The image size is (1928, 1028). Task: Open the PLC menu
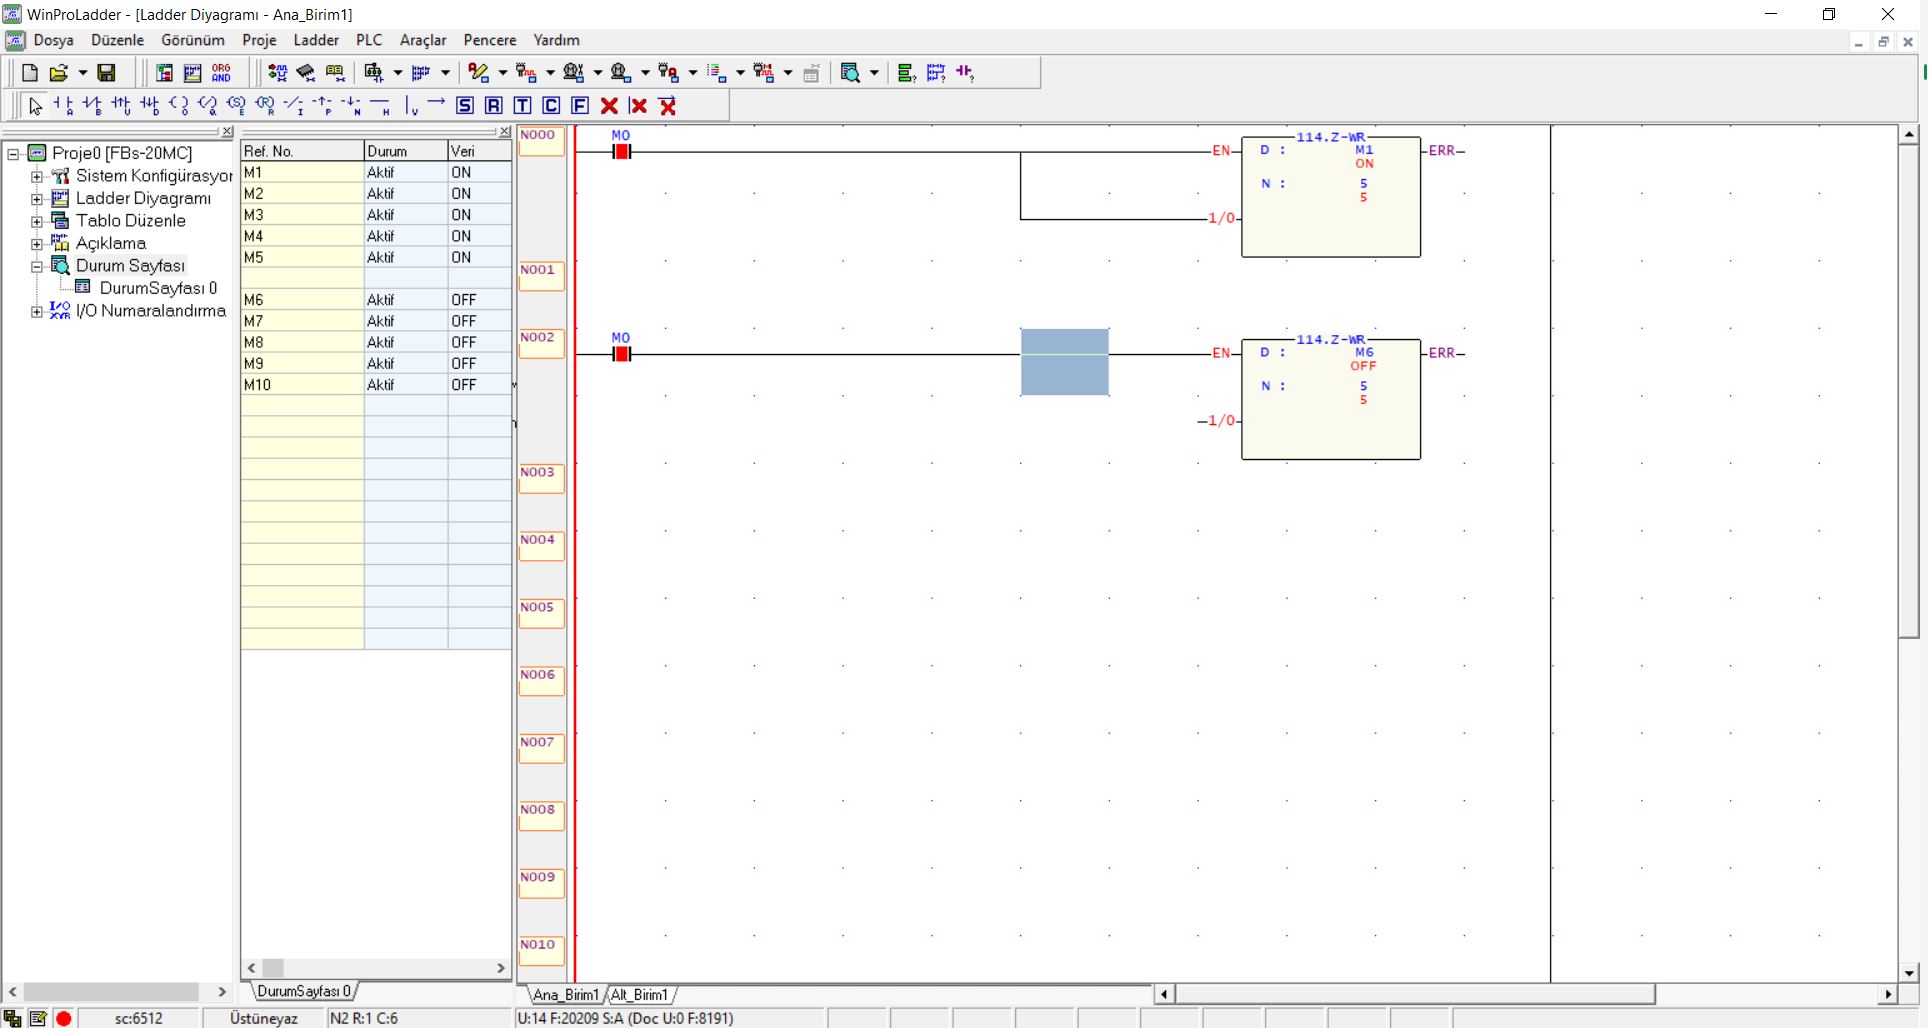[x=368, y=40]
